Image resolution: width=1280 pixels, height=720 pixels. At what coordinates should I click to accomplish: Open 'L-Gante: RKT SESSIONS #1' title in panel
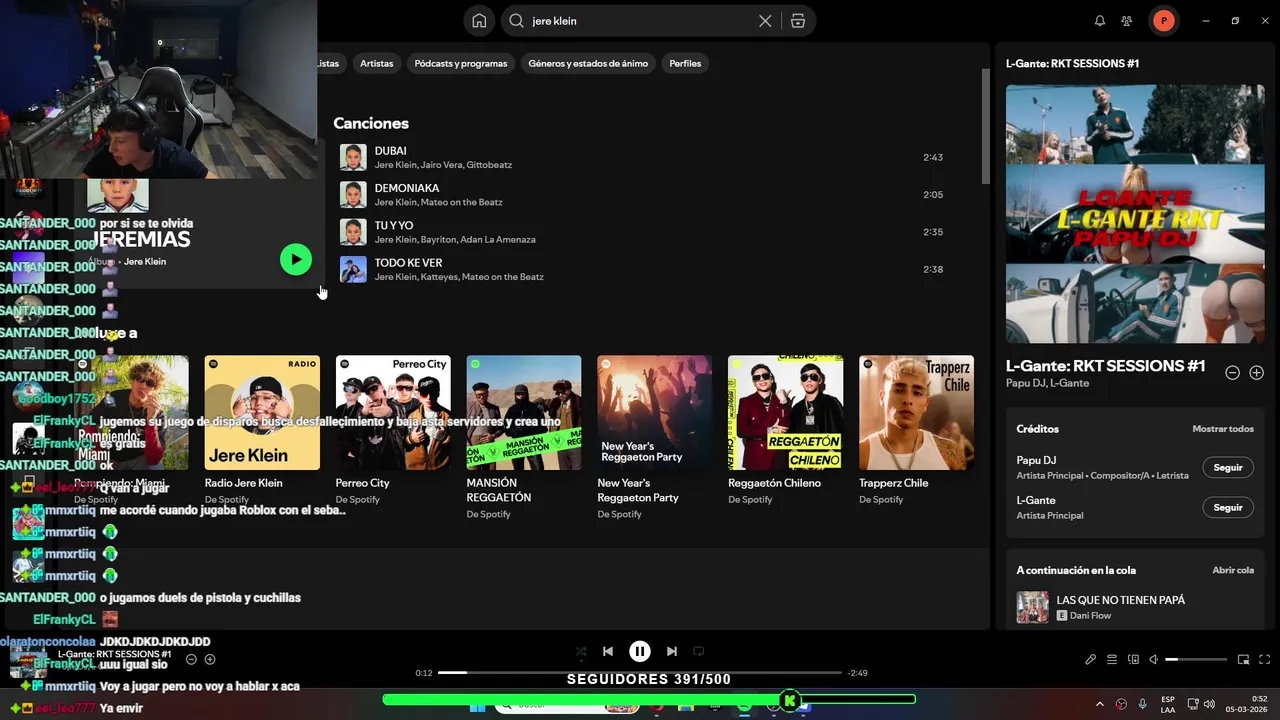click(x=1105, y=366)
